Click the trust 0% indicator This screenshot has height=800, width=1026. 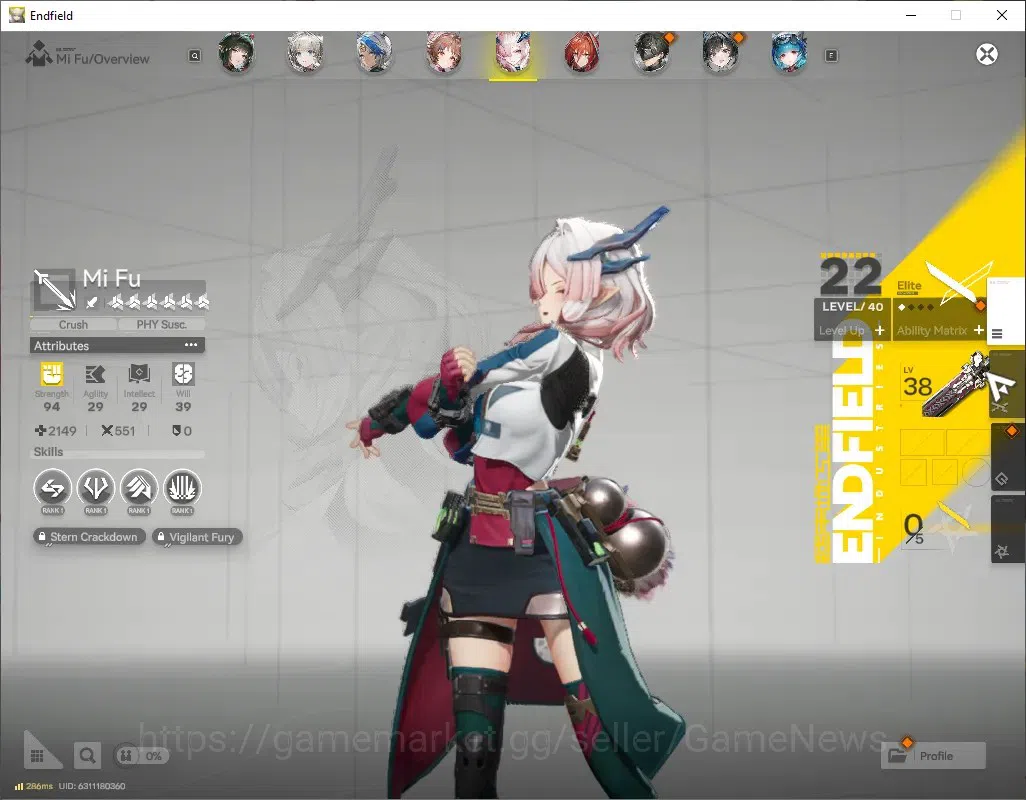point(142,756)
